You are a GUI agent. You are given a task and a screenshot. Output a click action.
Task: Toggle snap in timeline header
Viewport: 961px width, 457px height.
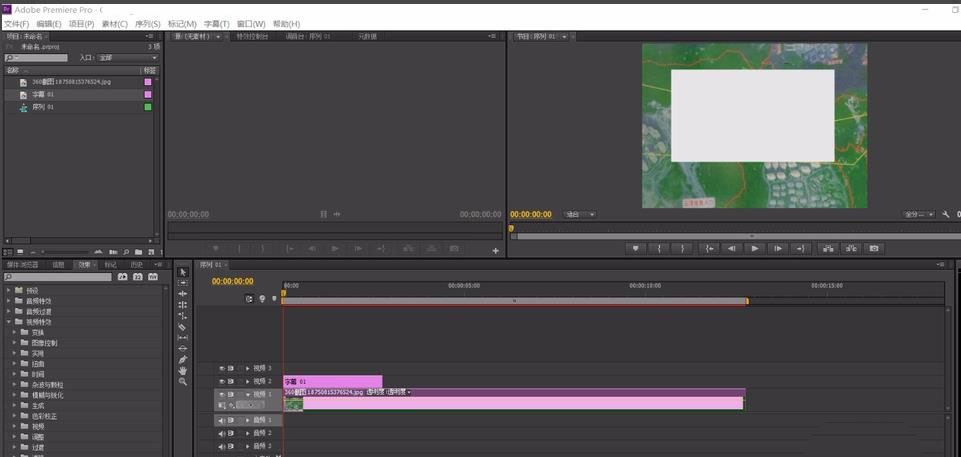click(x=249, y=299)
